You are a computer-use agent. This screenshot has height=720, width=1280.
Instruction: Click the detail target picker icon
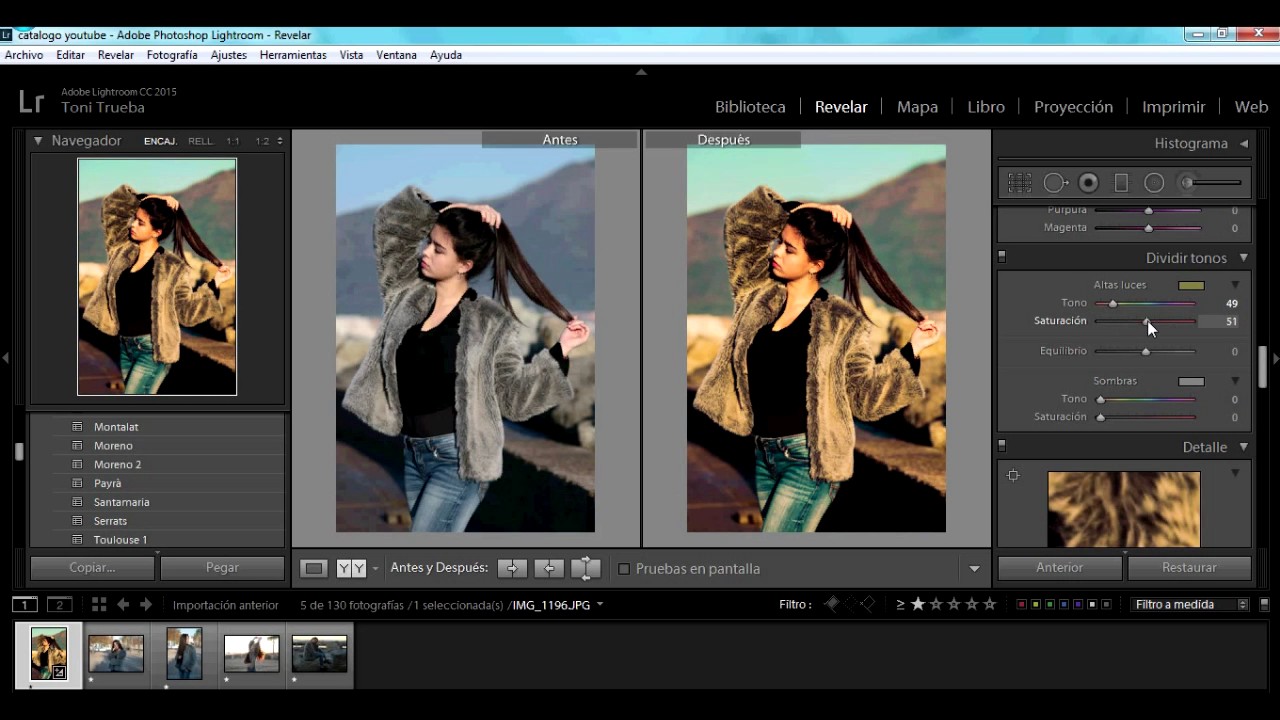1013,475
